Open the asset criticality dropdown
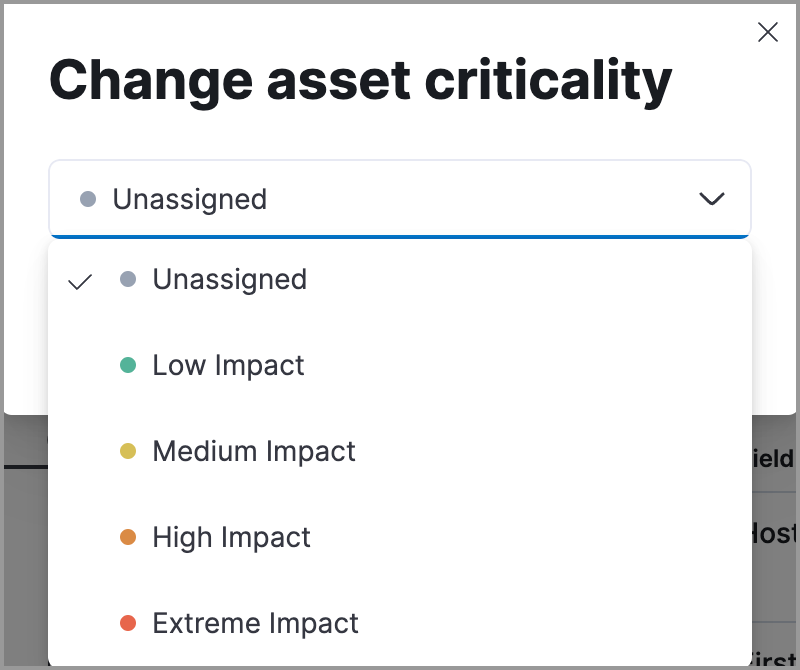Viewport: 800px width, 670px height. (x=400, y=199)
